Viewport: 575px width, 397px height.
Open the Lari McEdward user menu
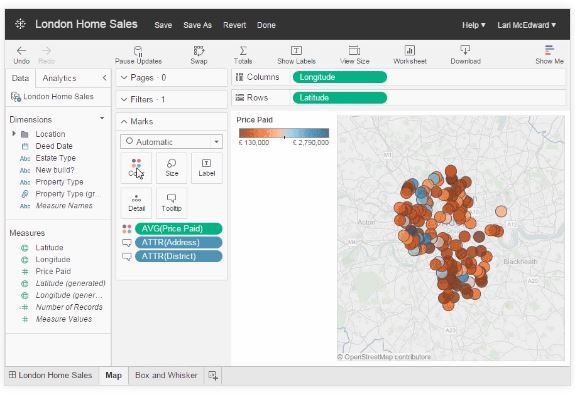pos(527,25)
